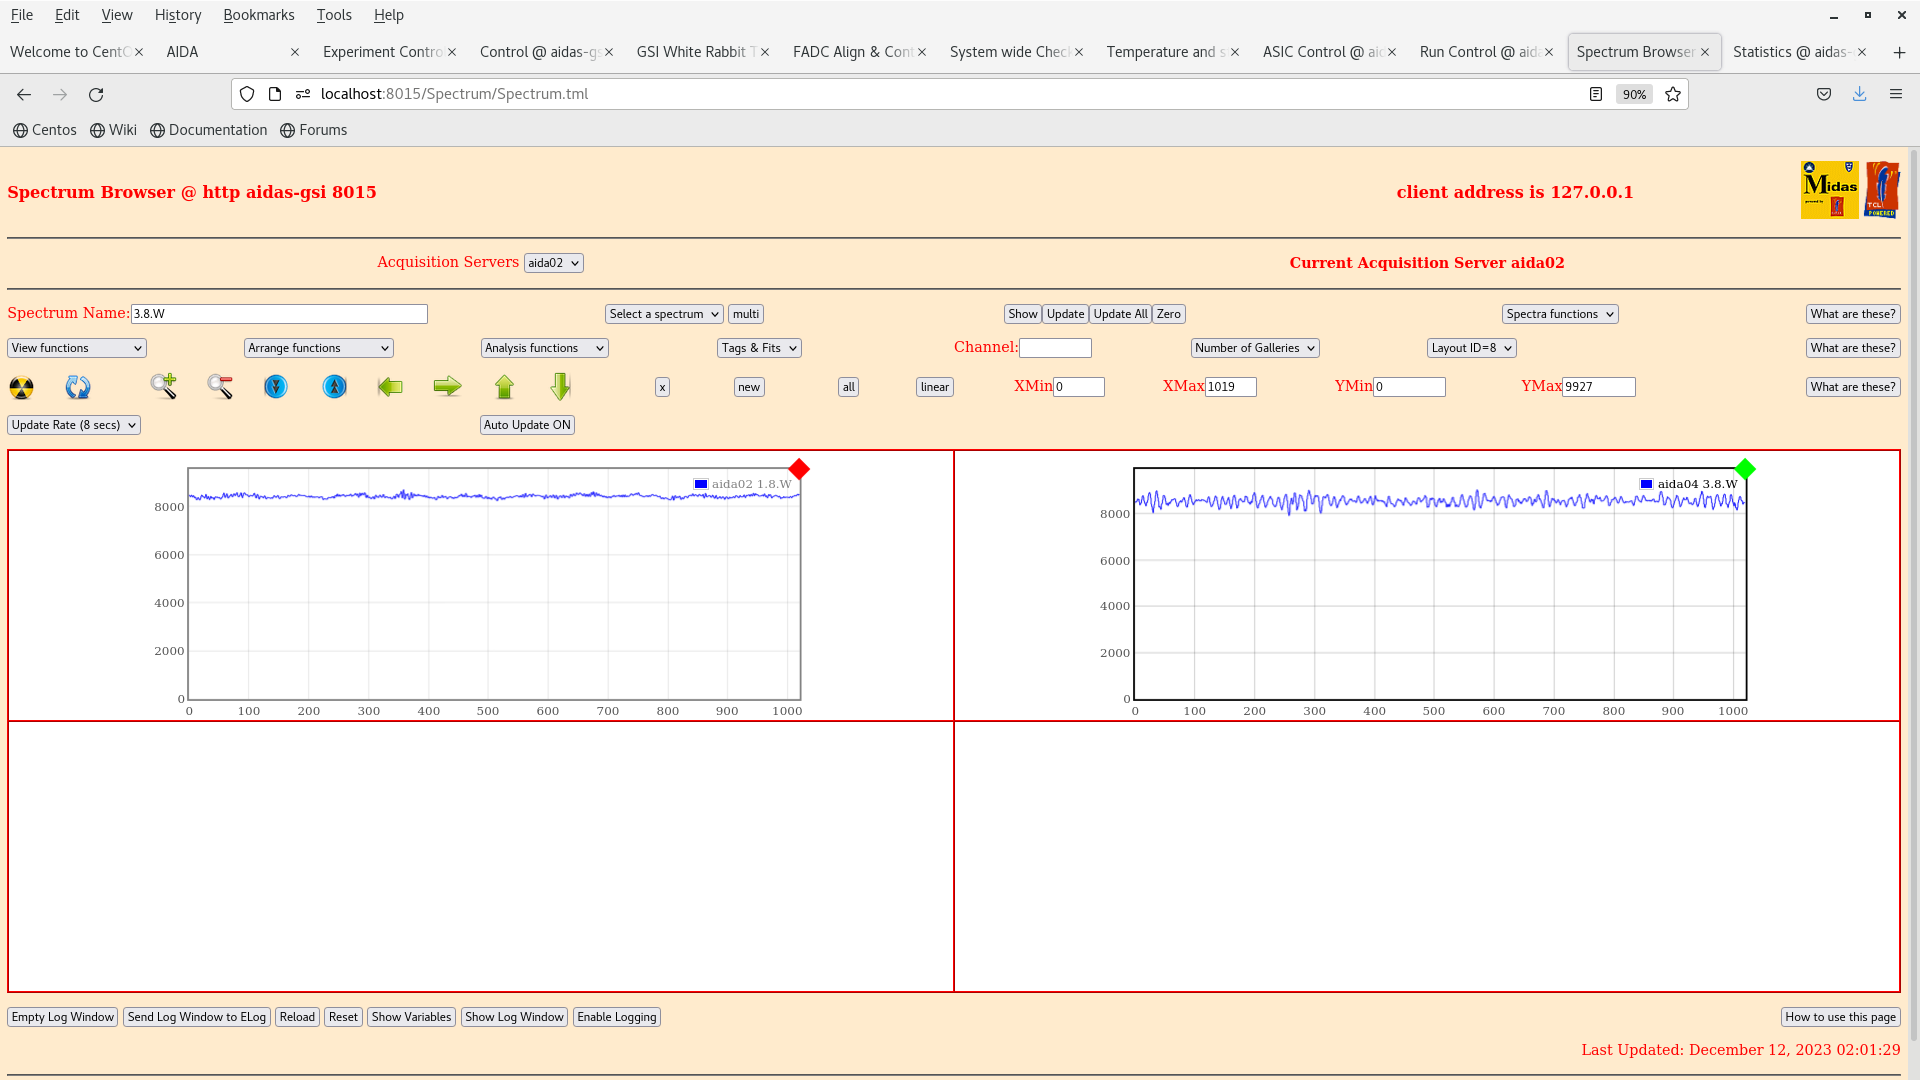Screen dimensions: 1920x1080
Task: Click the green right arrow to shift spectrum
Action: click(447, 387)
